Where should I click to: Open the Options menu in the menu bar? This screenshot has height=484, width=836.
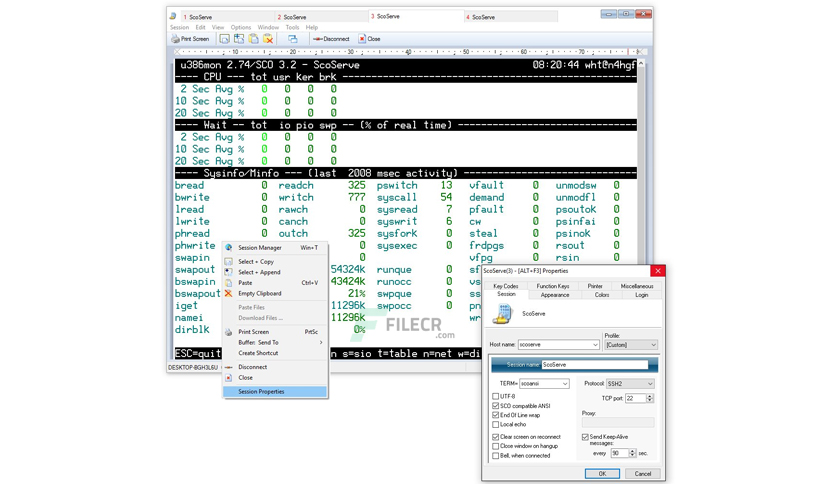(241, 27)
